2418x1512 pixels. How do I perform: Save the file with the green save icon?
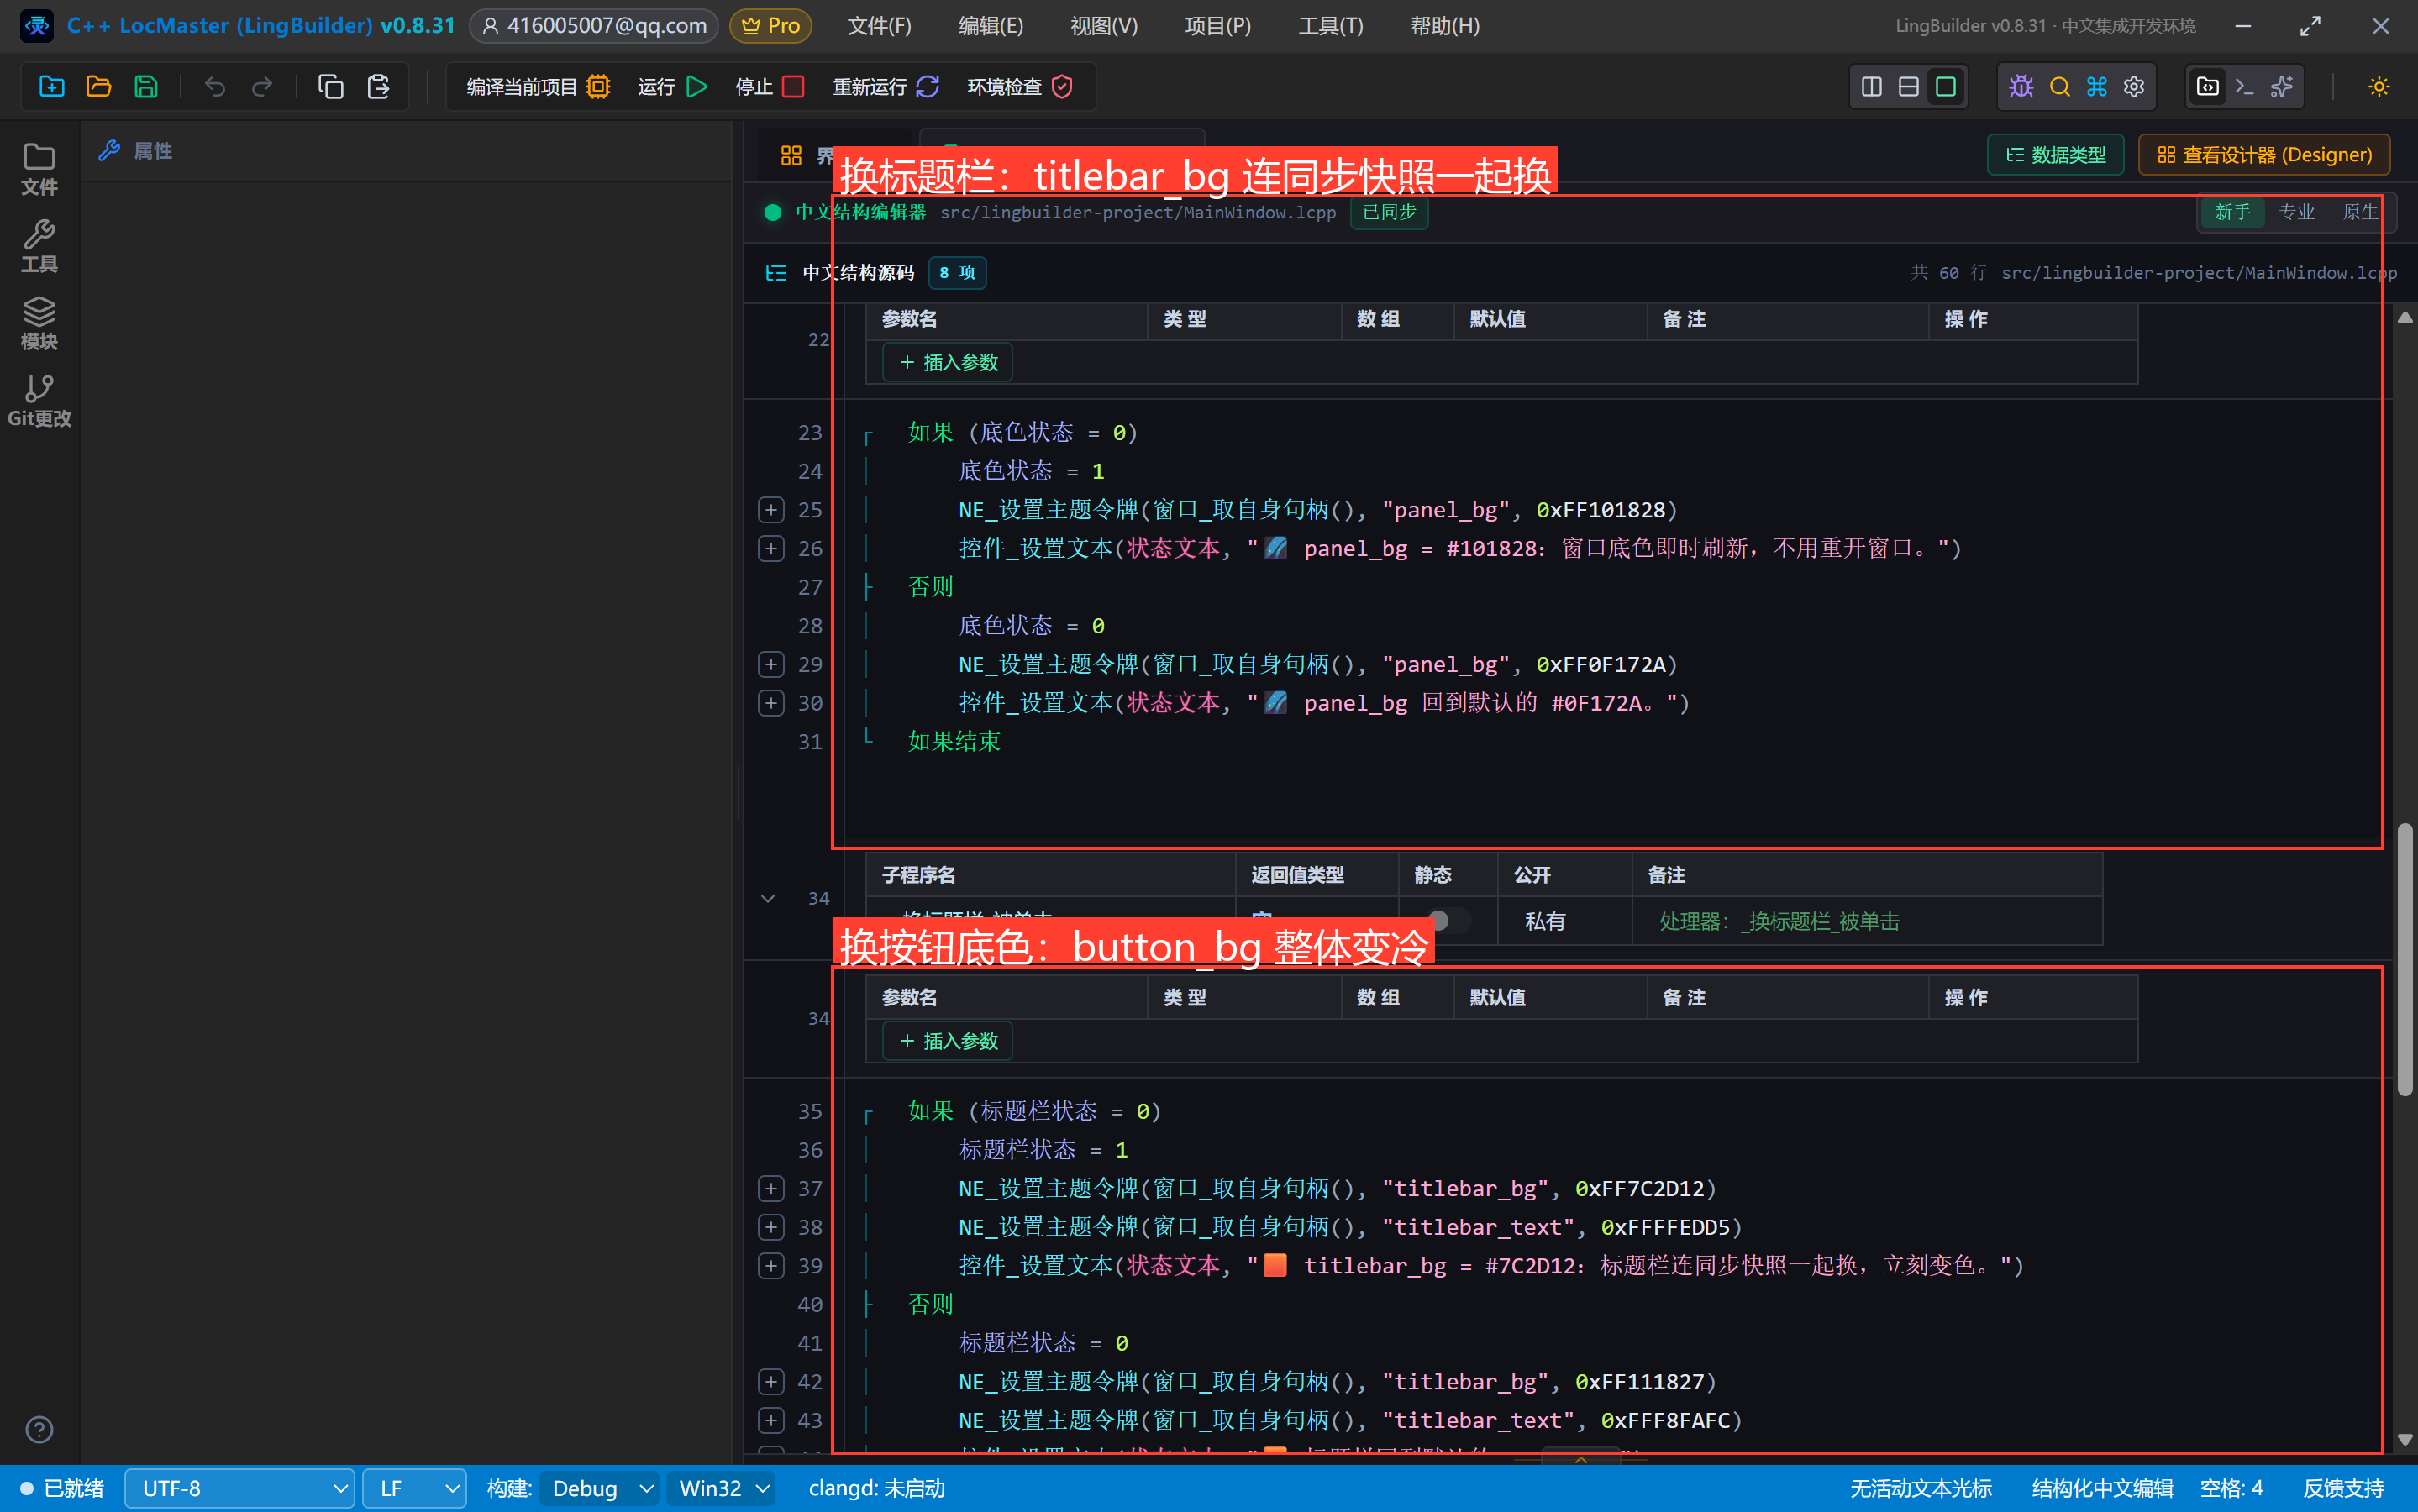pyautogui.click(x=146, y=87)
